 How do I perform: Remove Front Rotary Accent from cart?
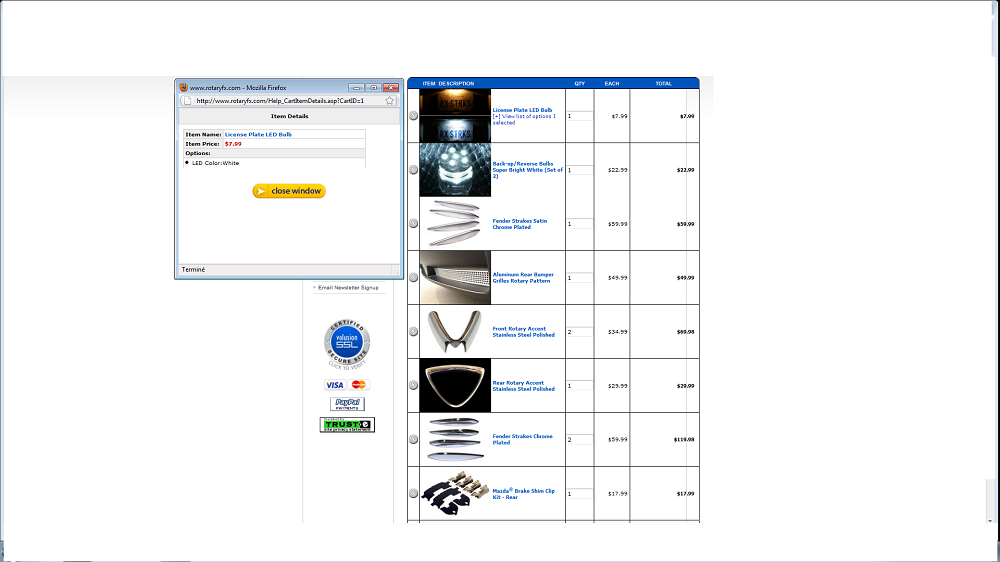[413, 331]
